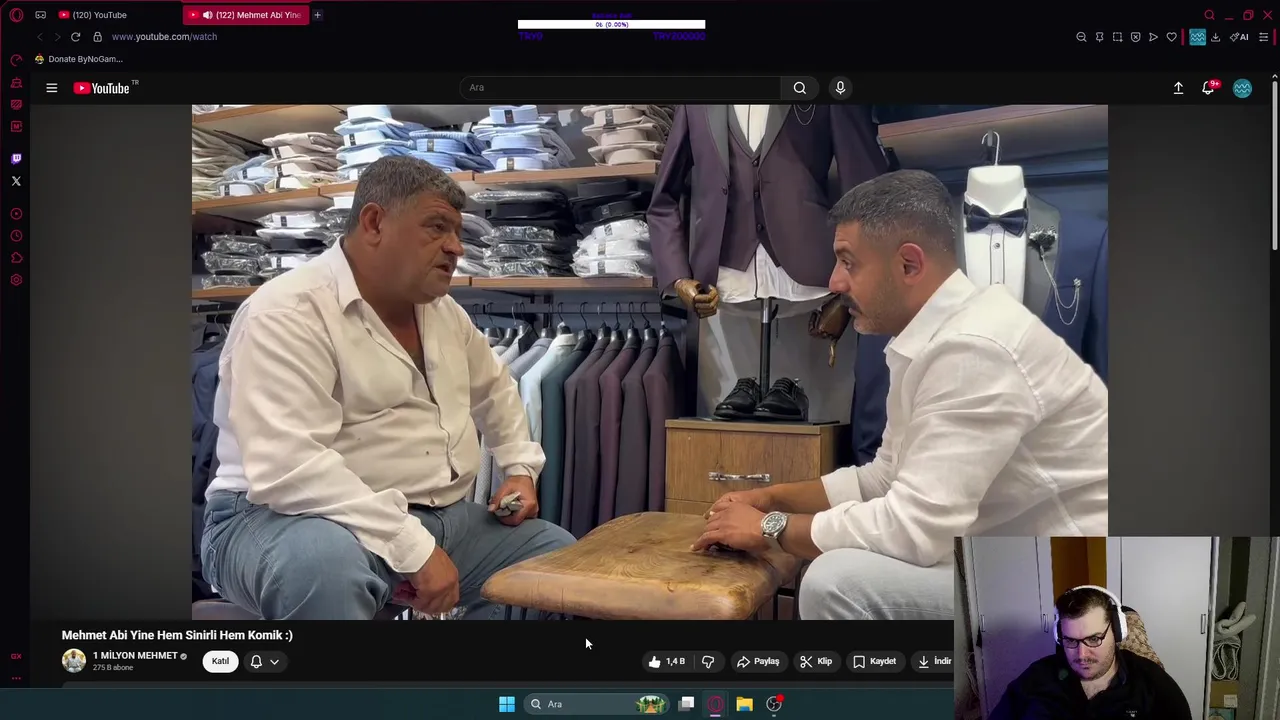
Task: Click the video player to pause
Action: pyautogui.click(x=650, y=362)
